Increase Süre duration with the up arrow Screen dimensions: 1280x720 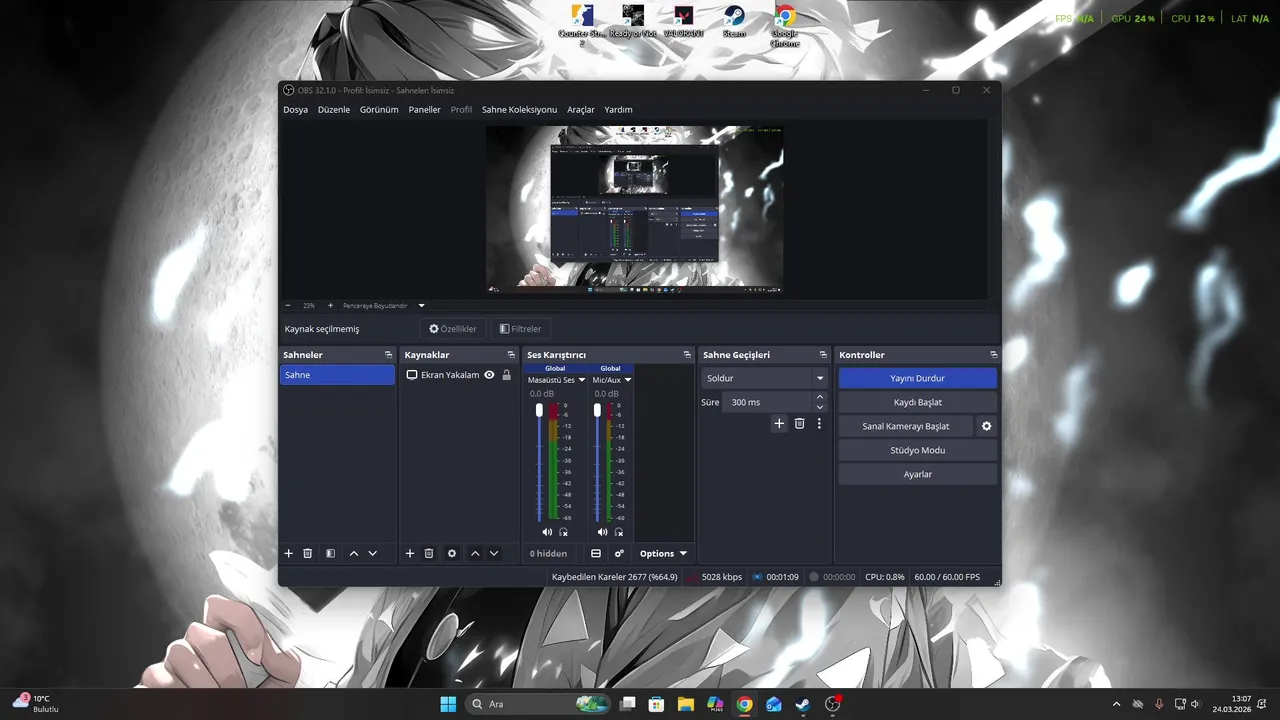coord(820,397)
